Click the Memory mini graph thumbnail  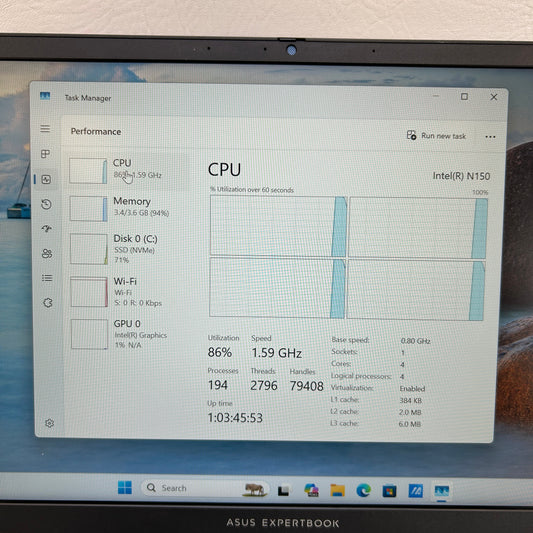point(88,209)
